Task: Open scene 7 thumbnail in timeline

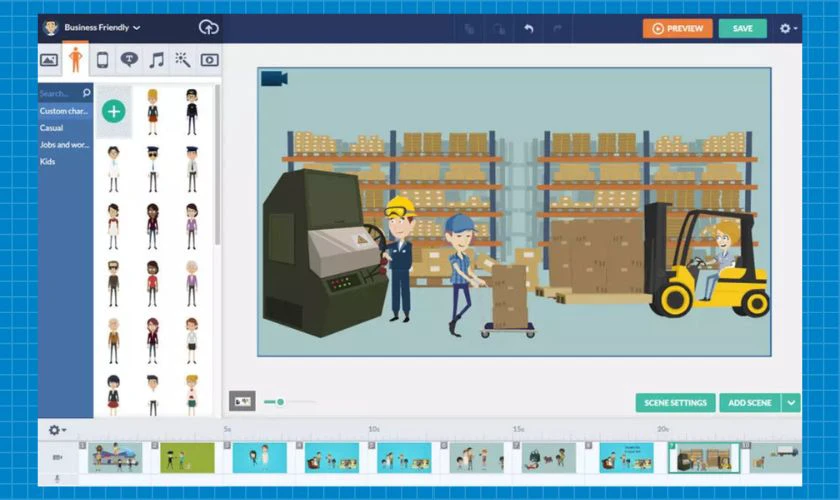Action: click(x=549, y=458)
